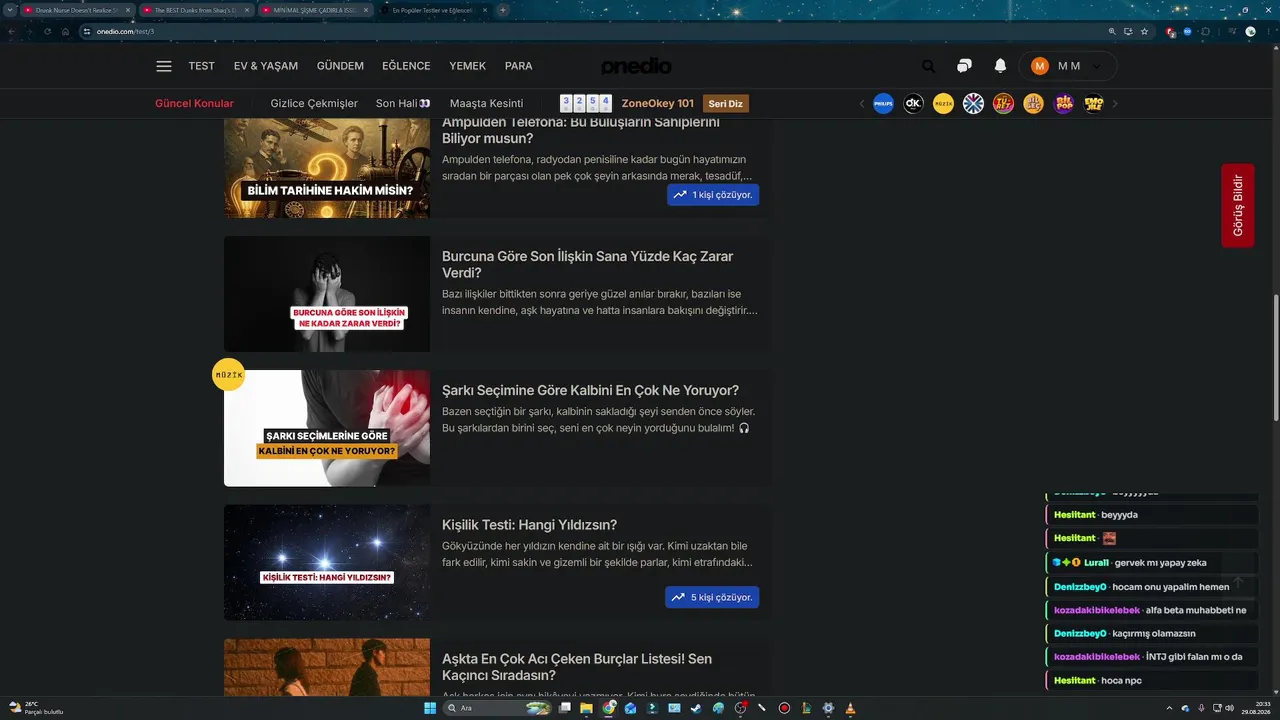Select the yellow Müzik channel circle in header
This screenshot has height=720, width=1280.
tap(943, 103)
